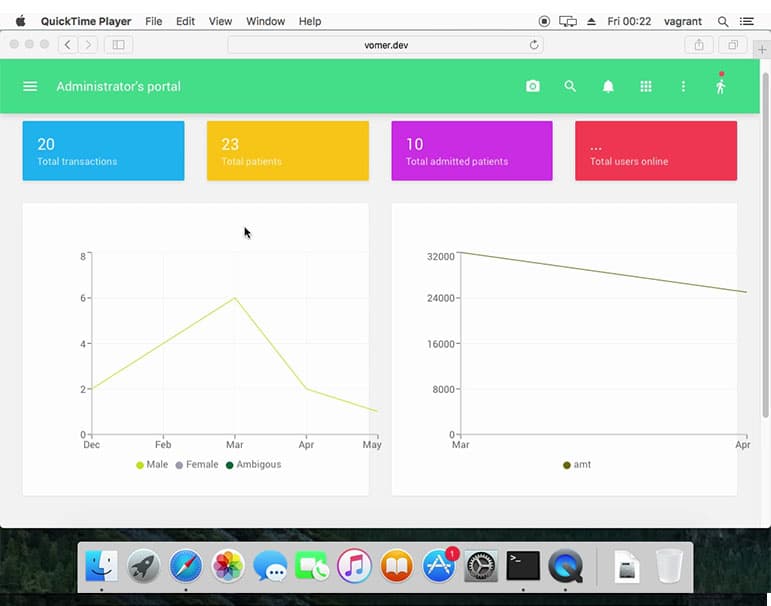Show all tabs overview button
771x606 pixels.
click(733, 45)
